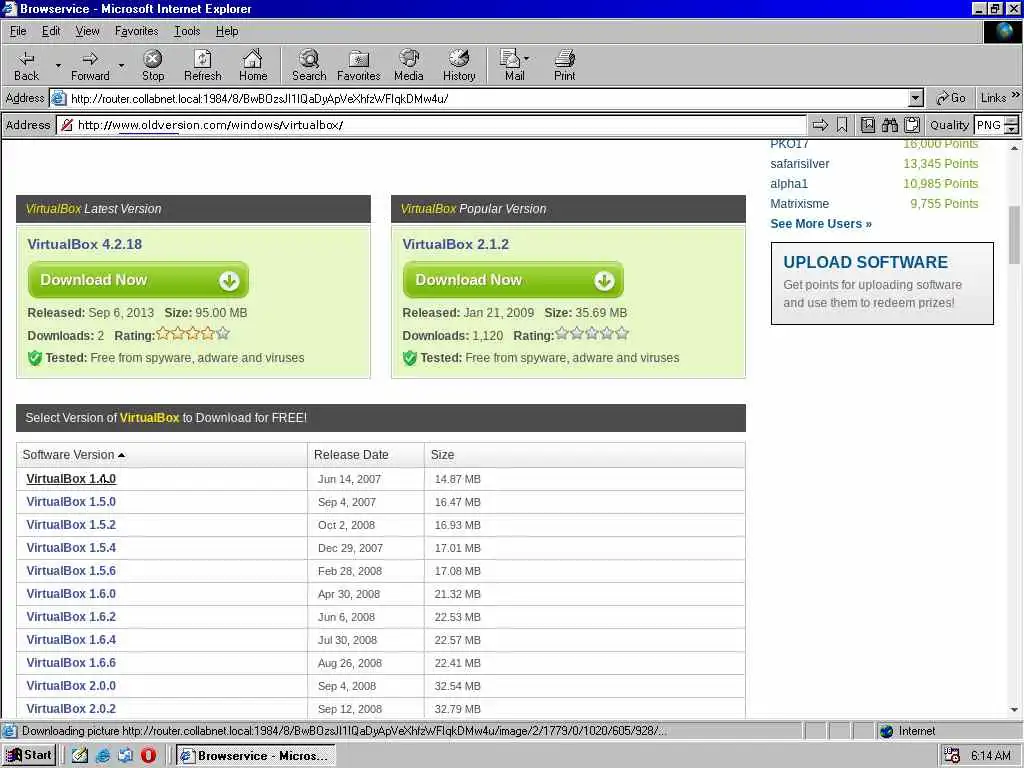Click the page icon in IE address bar
This screenshot has height=768, width=1024.
click(59, 99)
